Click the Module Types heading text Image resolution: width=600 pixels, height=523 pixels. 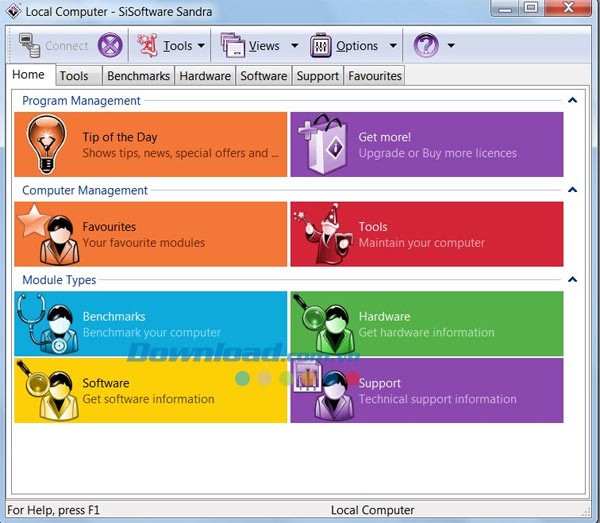click(x=59, y=280)
